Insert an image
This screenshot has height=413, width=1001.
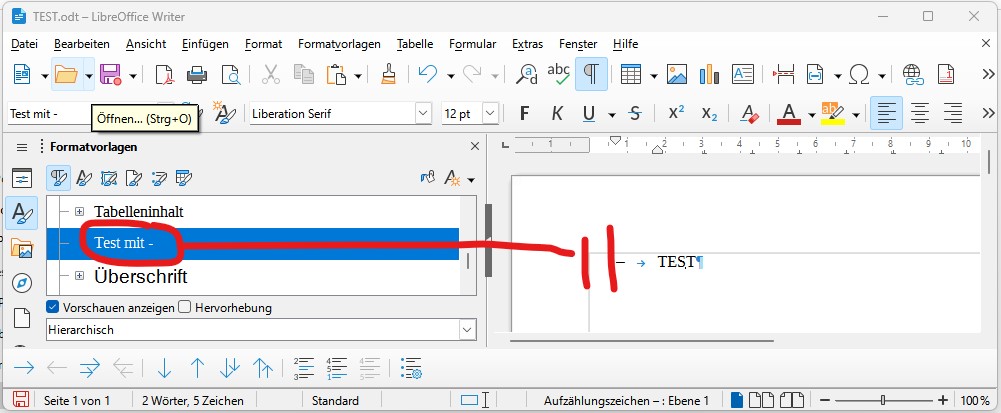coord(677,75)
